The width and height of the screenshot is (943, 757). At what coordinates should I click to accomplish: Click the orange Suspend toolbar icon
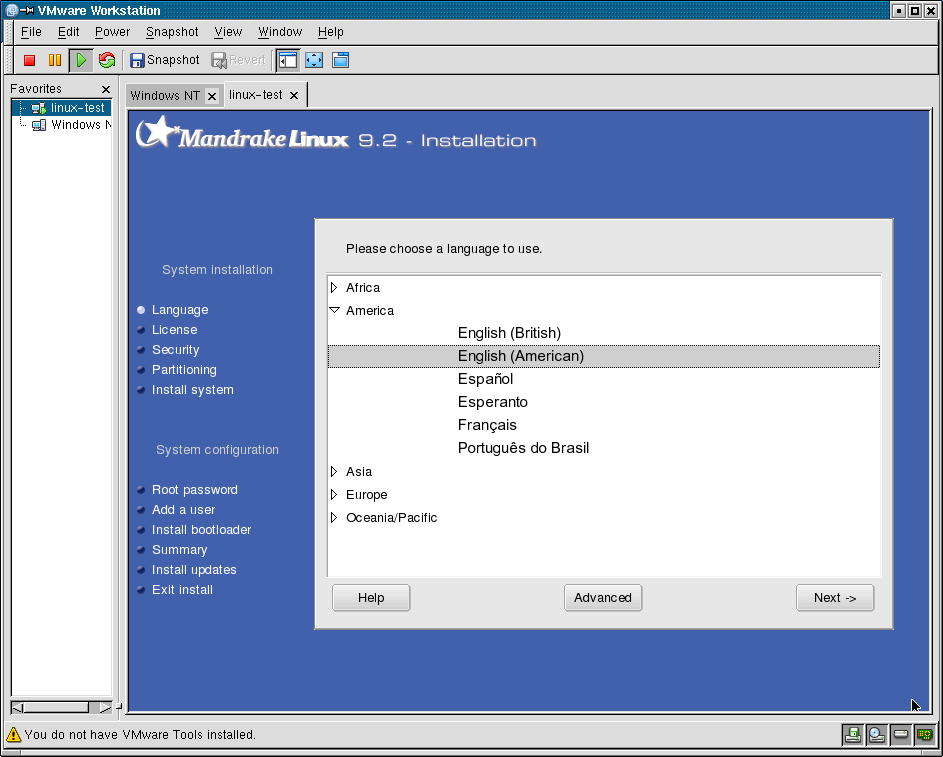55,60
